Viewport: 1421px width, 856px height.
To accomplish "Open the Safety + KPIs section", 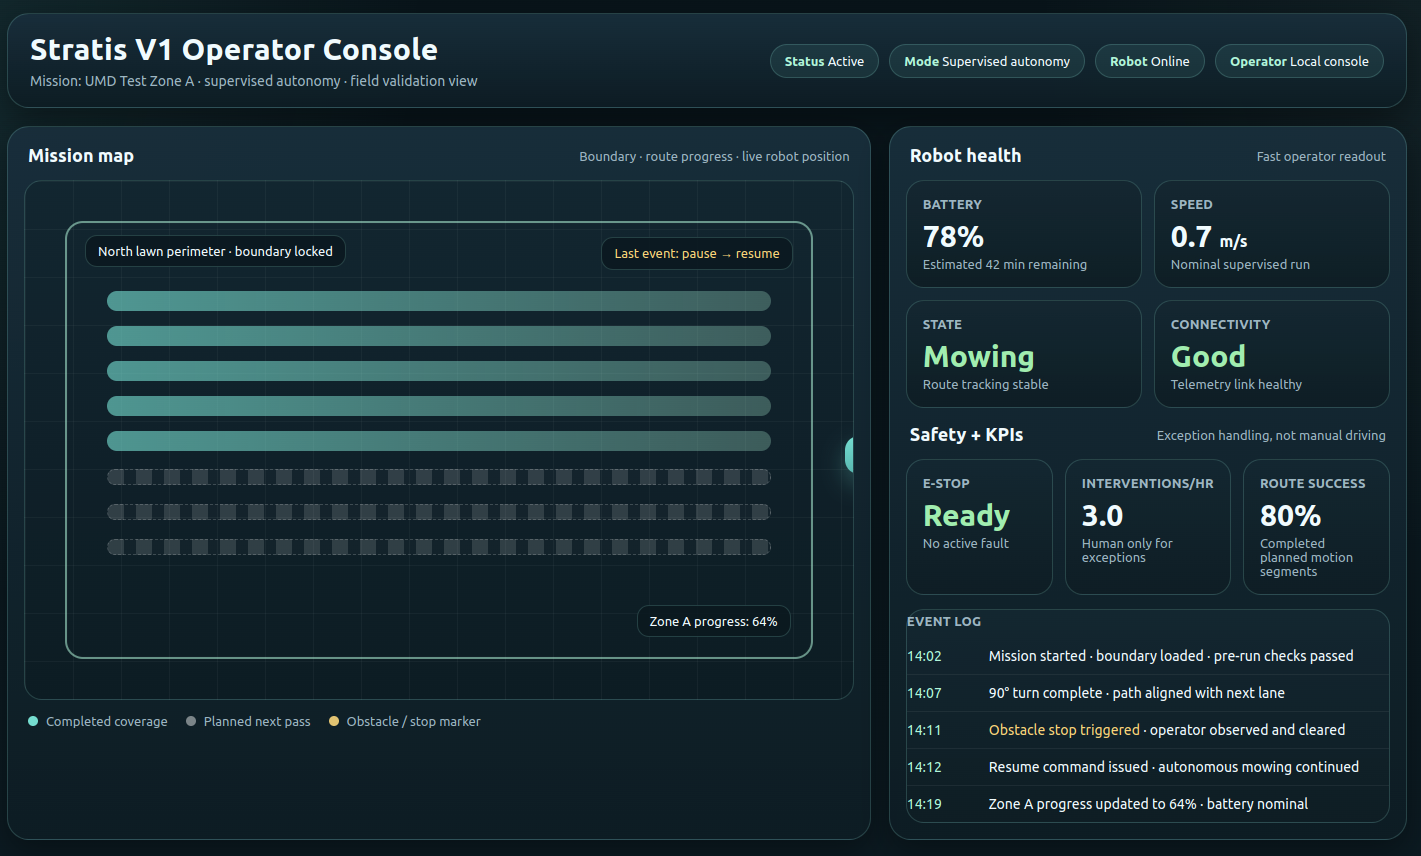I will tap(965, 435).
